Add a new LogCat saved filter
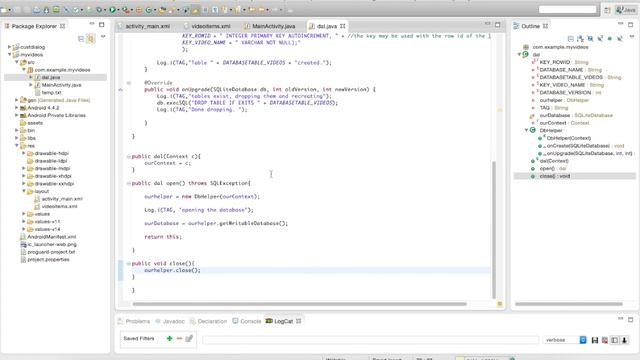Viewport: 640px width, 360px height. (x=169, y=338)
